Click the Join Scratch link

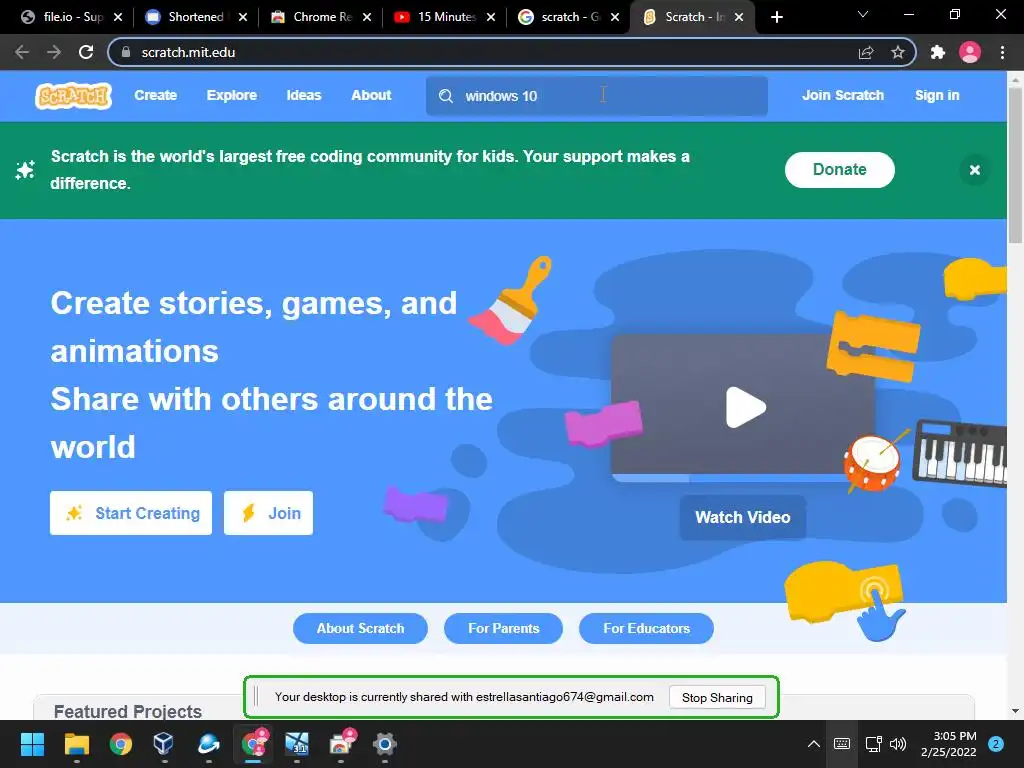coord(842,95)
